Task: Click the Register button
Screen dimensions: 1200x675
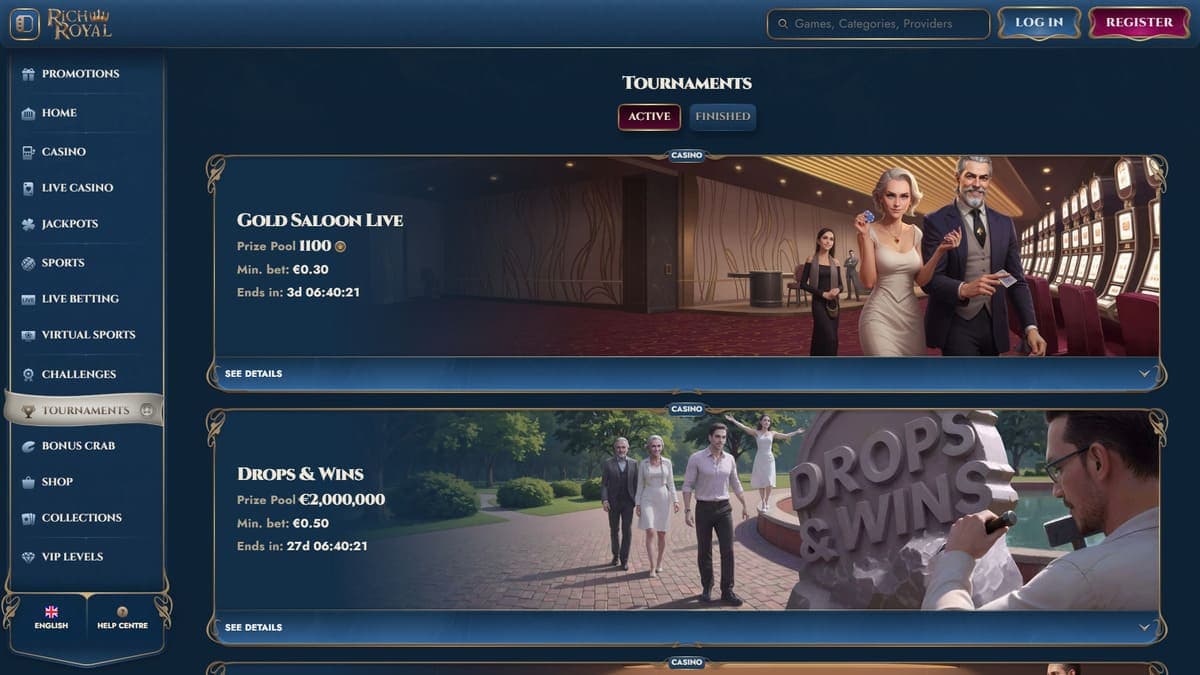Action: 1139,23
